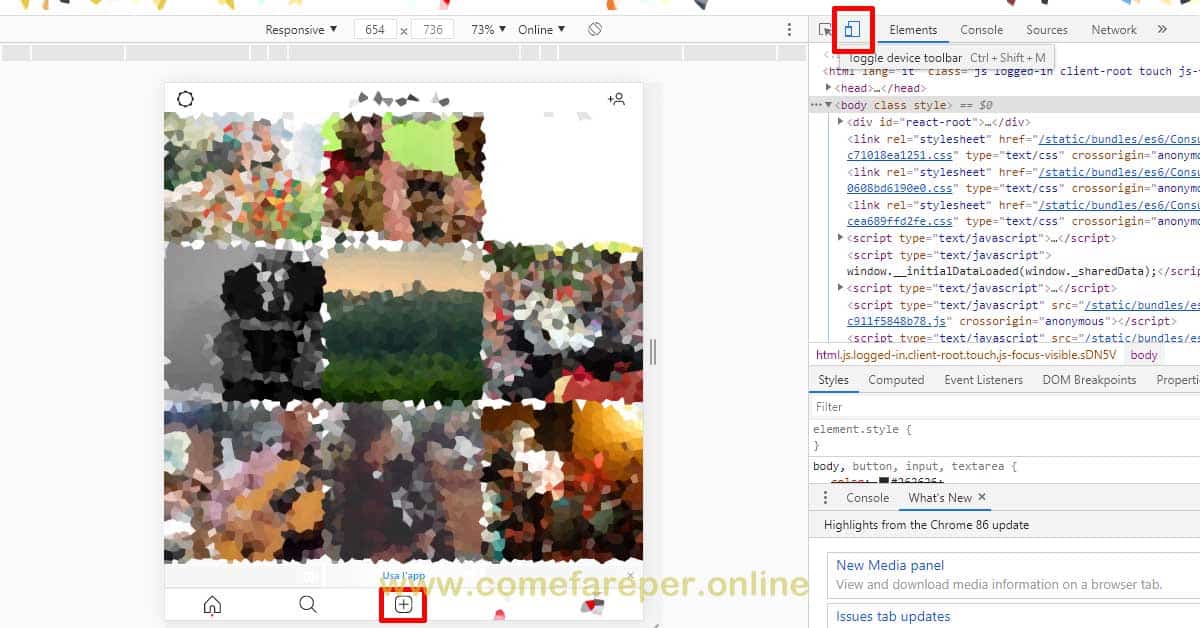Viewport: 1200px width, 628px height.
Task: Tap the new post plus icon
Action: (x=402, y=604)
